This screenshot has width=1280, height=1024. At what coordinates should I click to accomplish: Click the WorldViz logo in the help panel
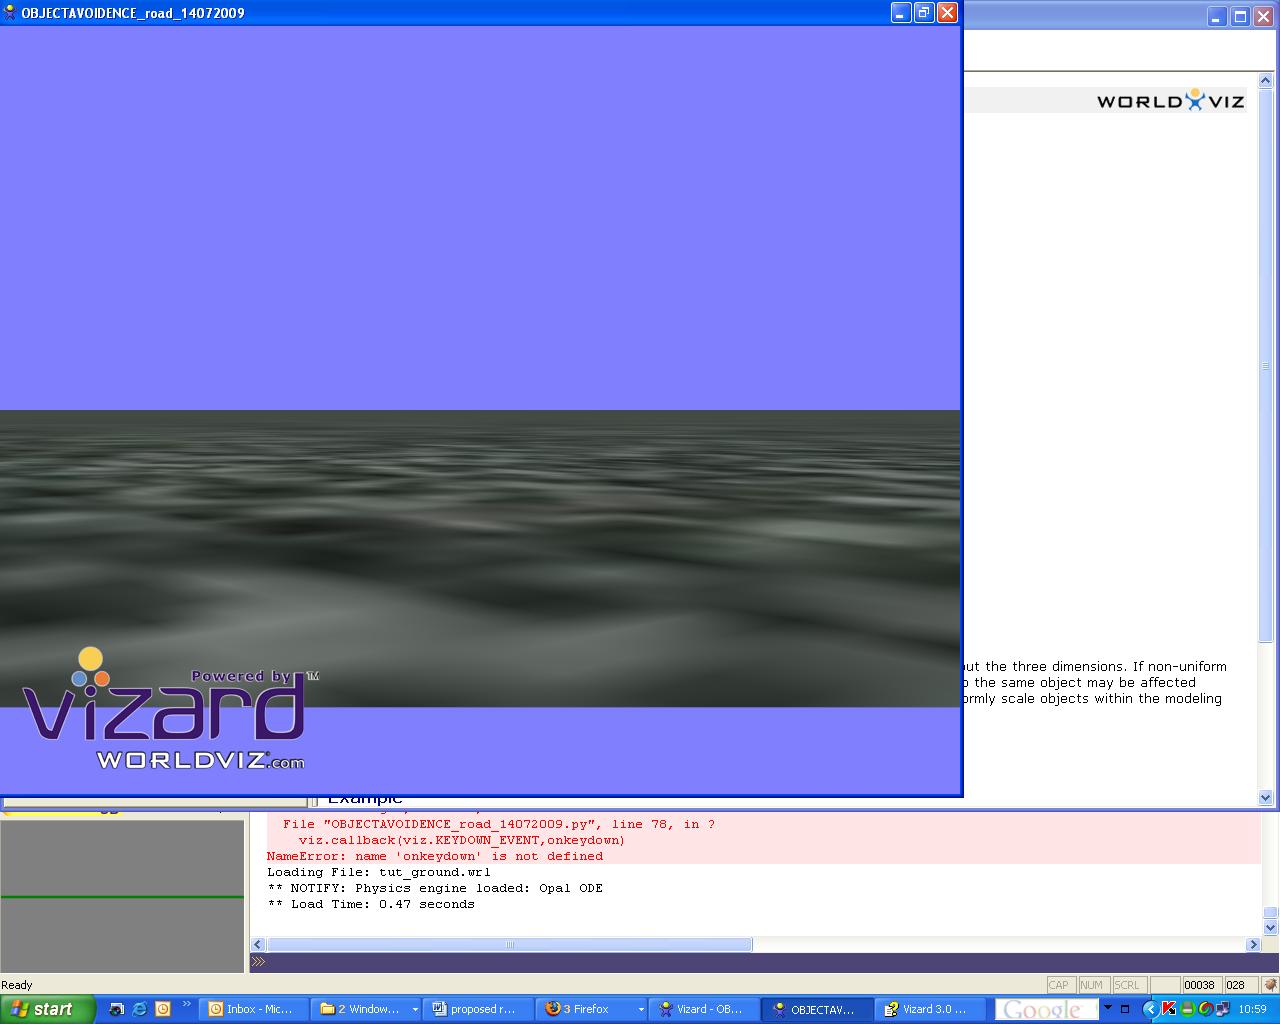pyautogui.click(x=1170, y=101)
